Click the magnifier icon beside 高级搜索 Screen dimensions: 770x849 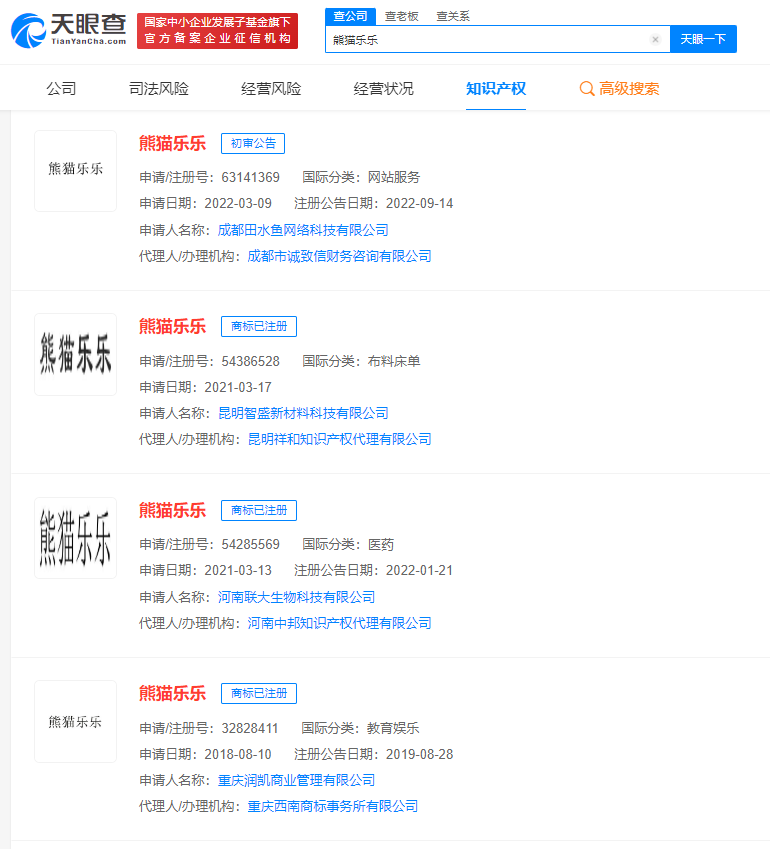(586, 88)
